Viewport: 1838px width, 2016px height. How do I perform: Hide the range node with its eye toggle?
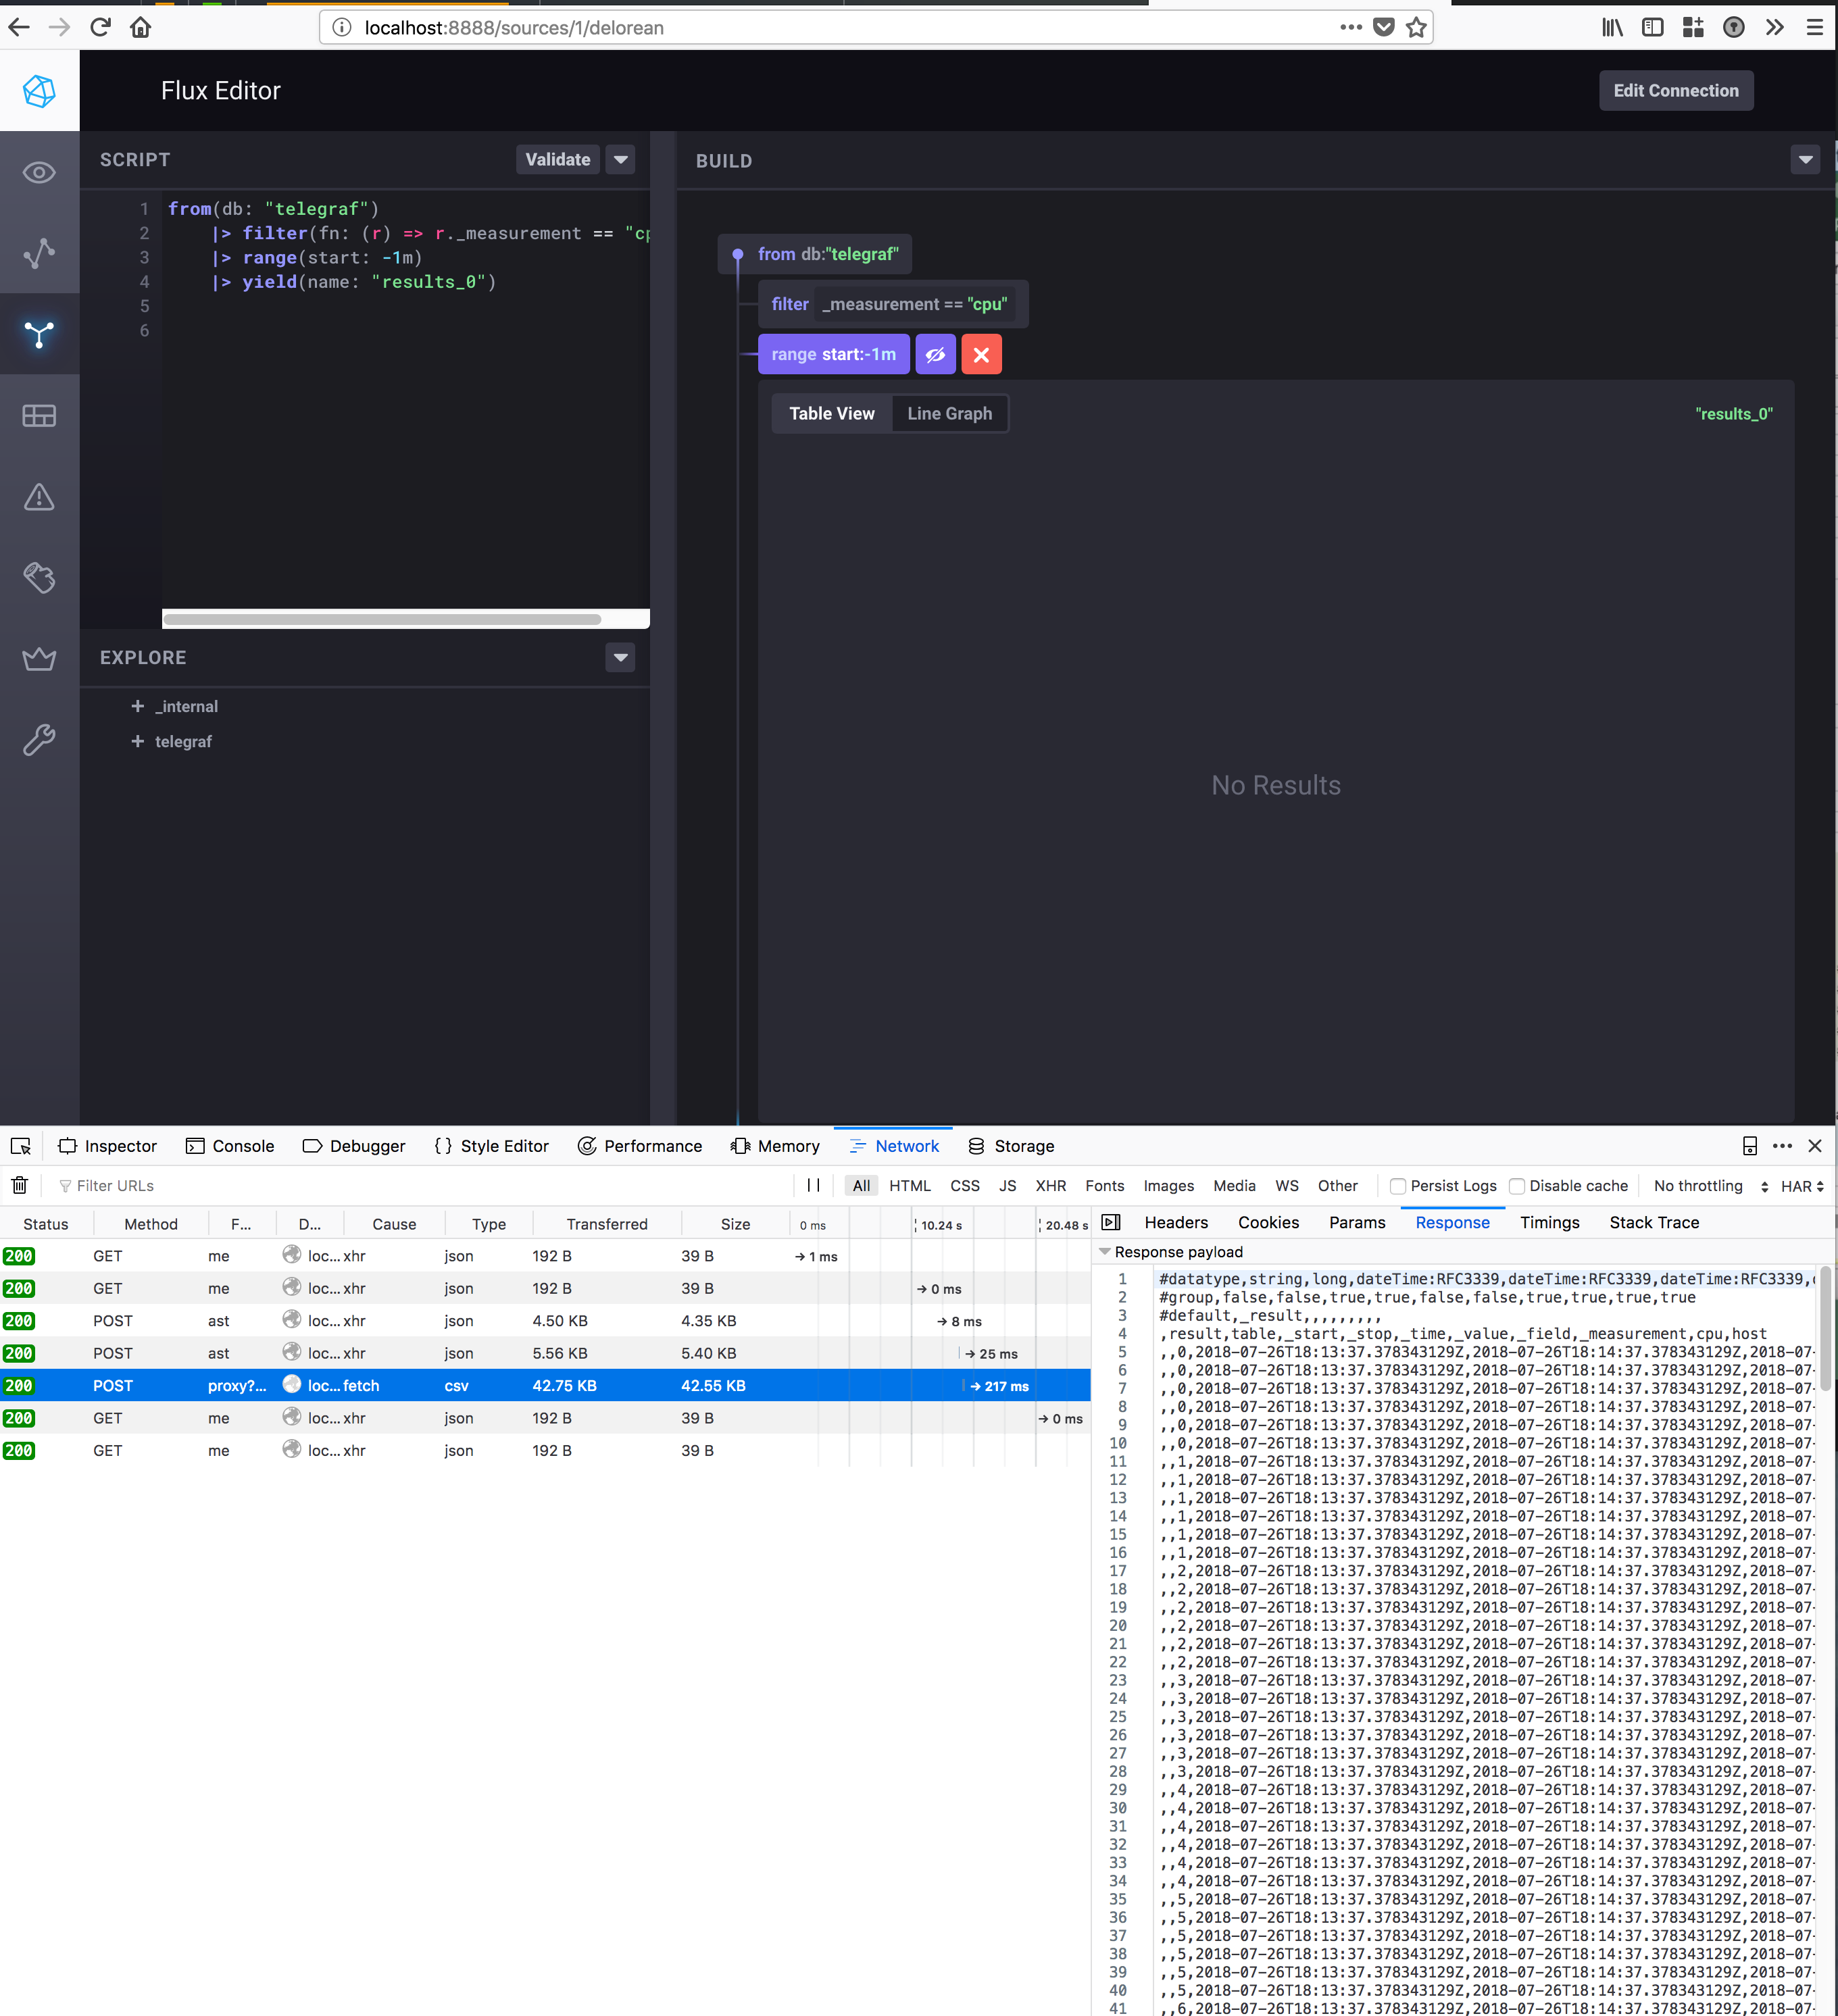935,354
